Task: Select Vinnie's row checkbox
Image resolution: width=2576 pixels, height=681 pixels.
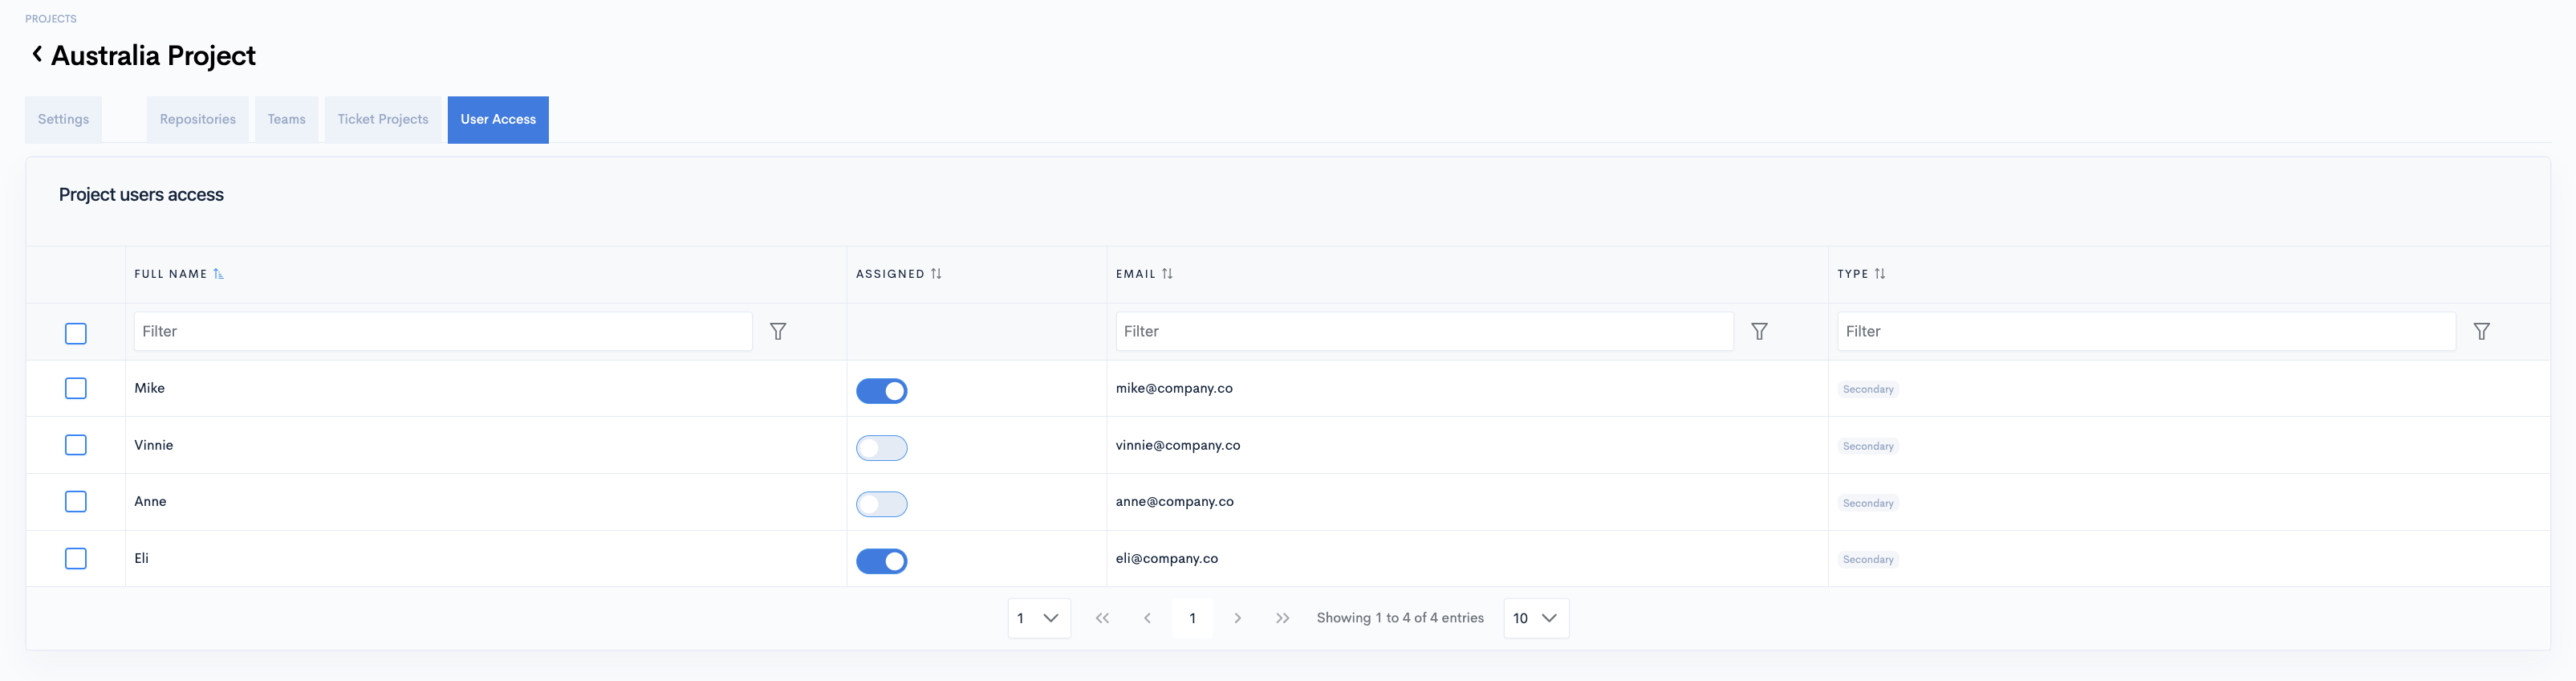Action: coord(76,445)
